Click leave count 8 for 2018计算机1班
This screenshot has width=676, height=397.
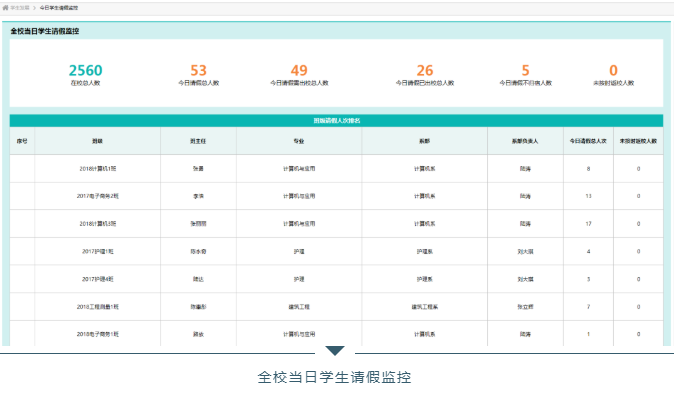tap(588, 169)
